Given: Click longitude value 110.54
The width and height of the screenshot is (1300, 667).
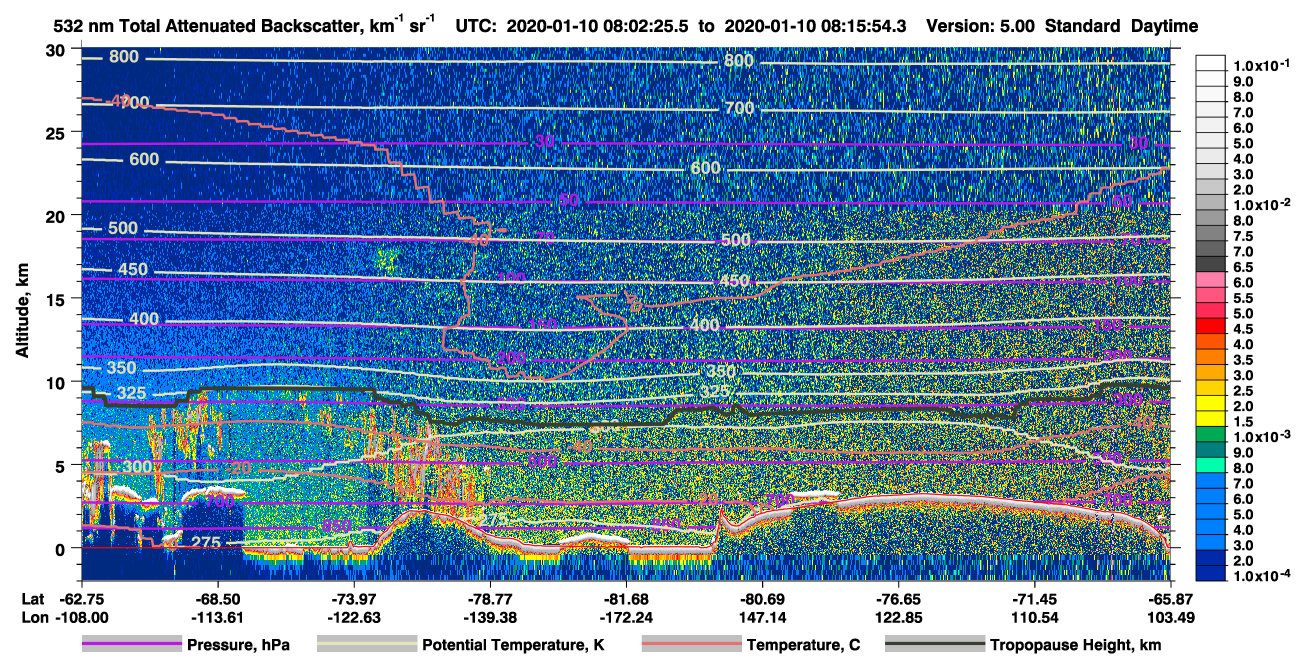Looking at the screenshot, I should click(x=1035, y=617).
